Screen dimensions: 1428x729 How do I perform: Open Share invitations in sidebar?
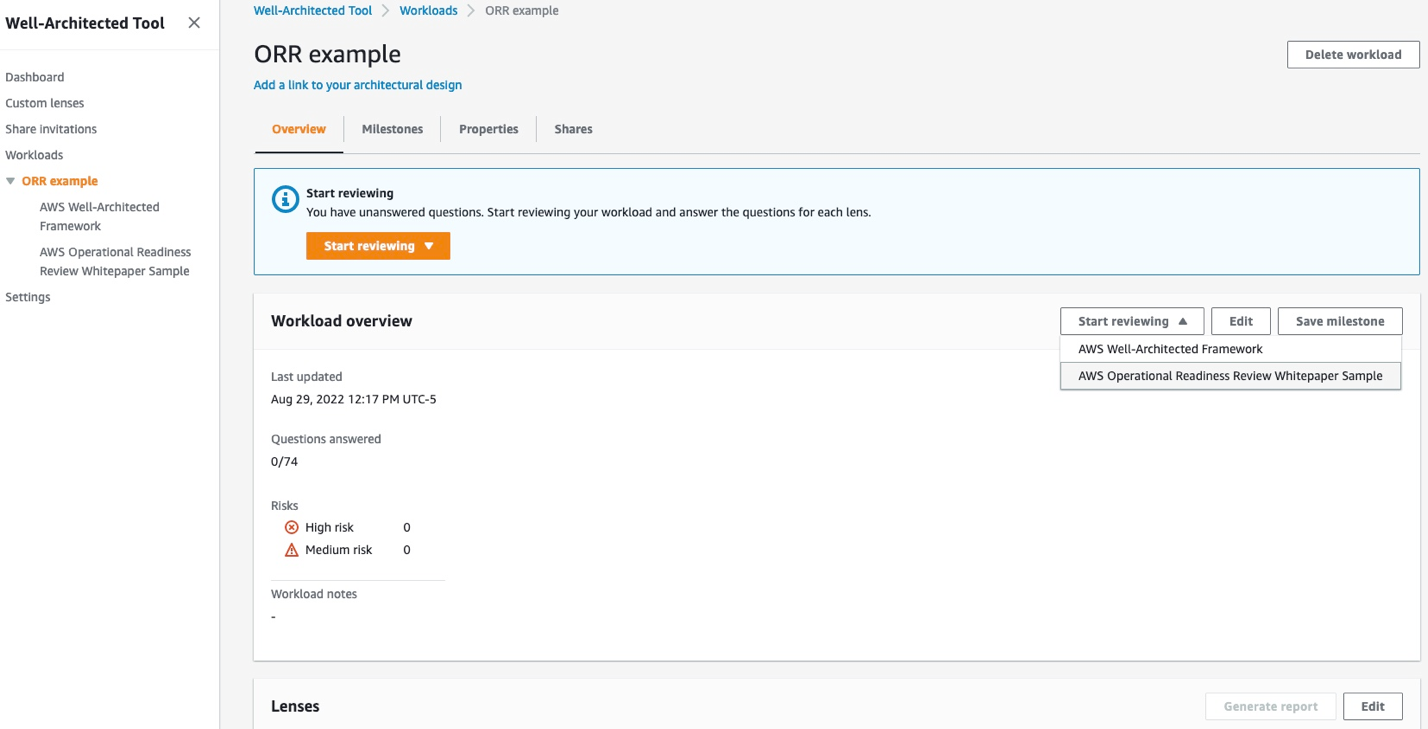[51, 129]
